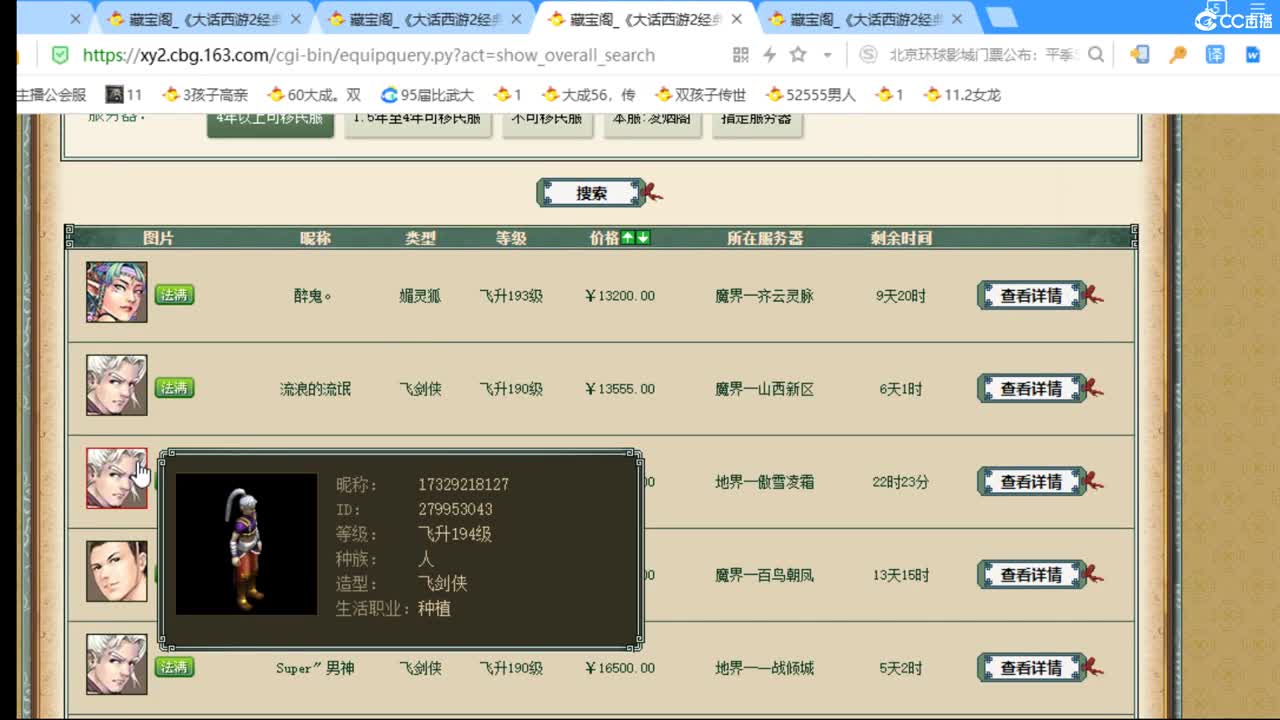This screenshot has height=720, width=1280.
Task: Close the first partially visible tab
Action: click(x=75, y=19)
